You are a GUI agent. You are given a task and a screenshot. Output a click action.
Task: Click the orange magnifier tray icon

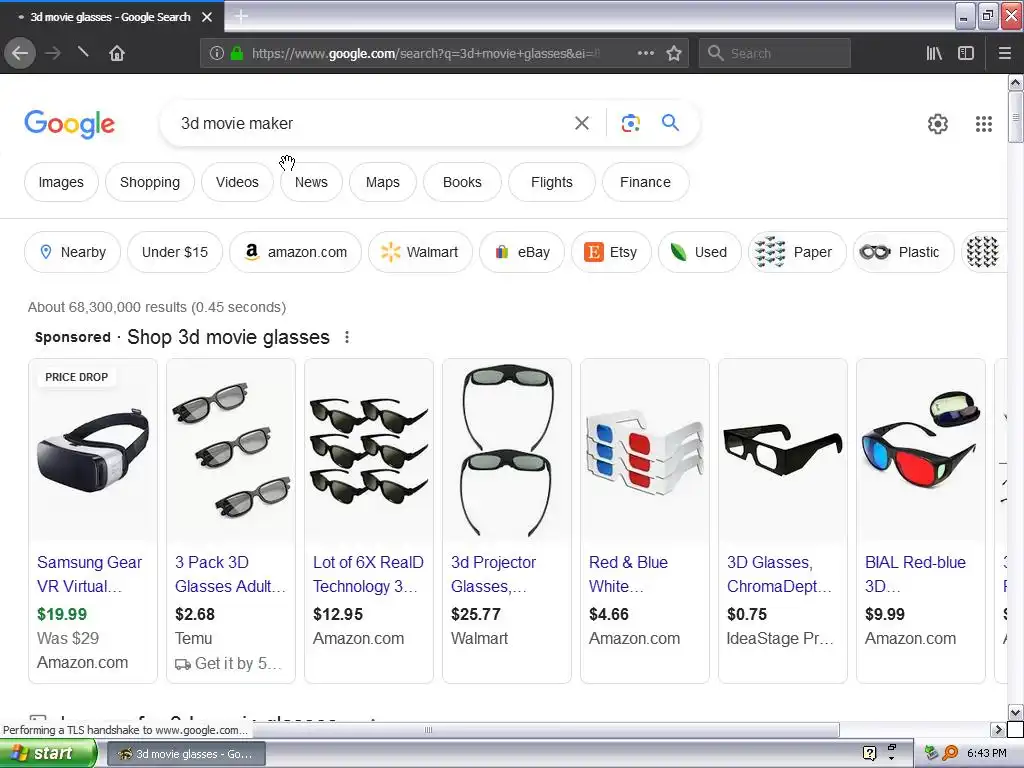tap(950, 753)
